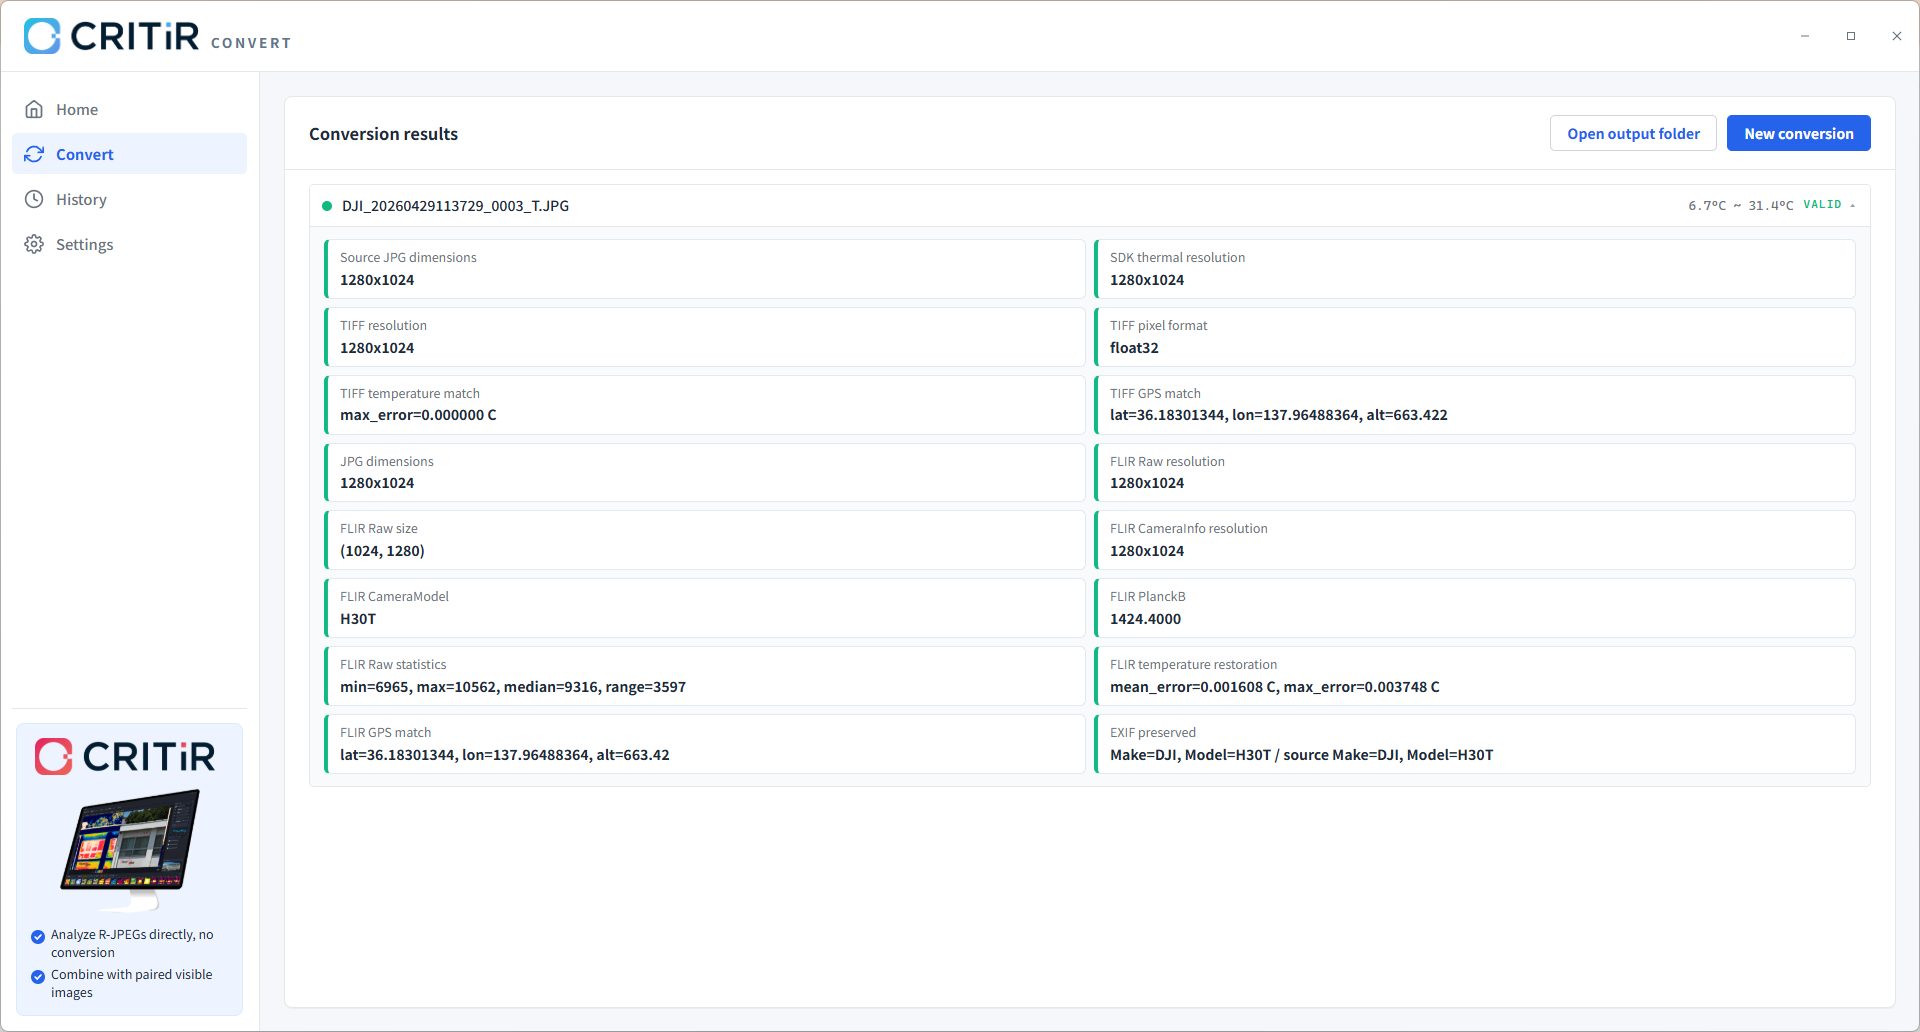Click FLIR GPS match coordinates
This screenshot has height=1032, width=1920.
point(505,755)
